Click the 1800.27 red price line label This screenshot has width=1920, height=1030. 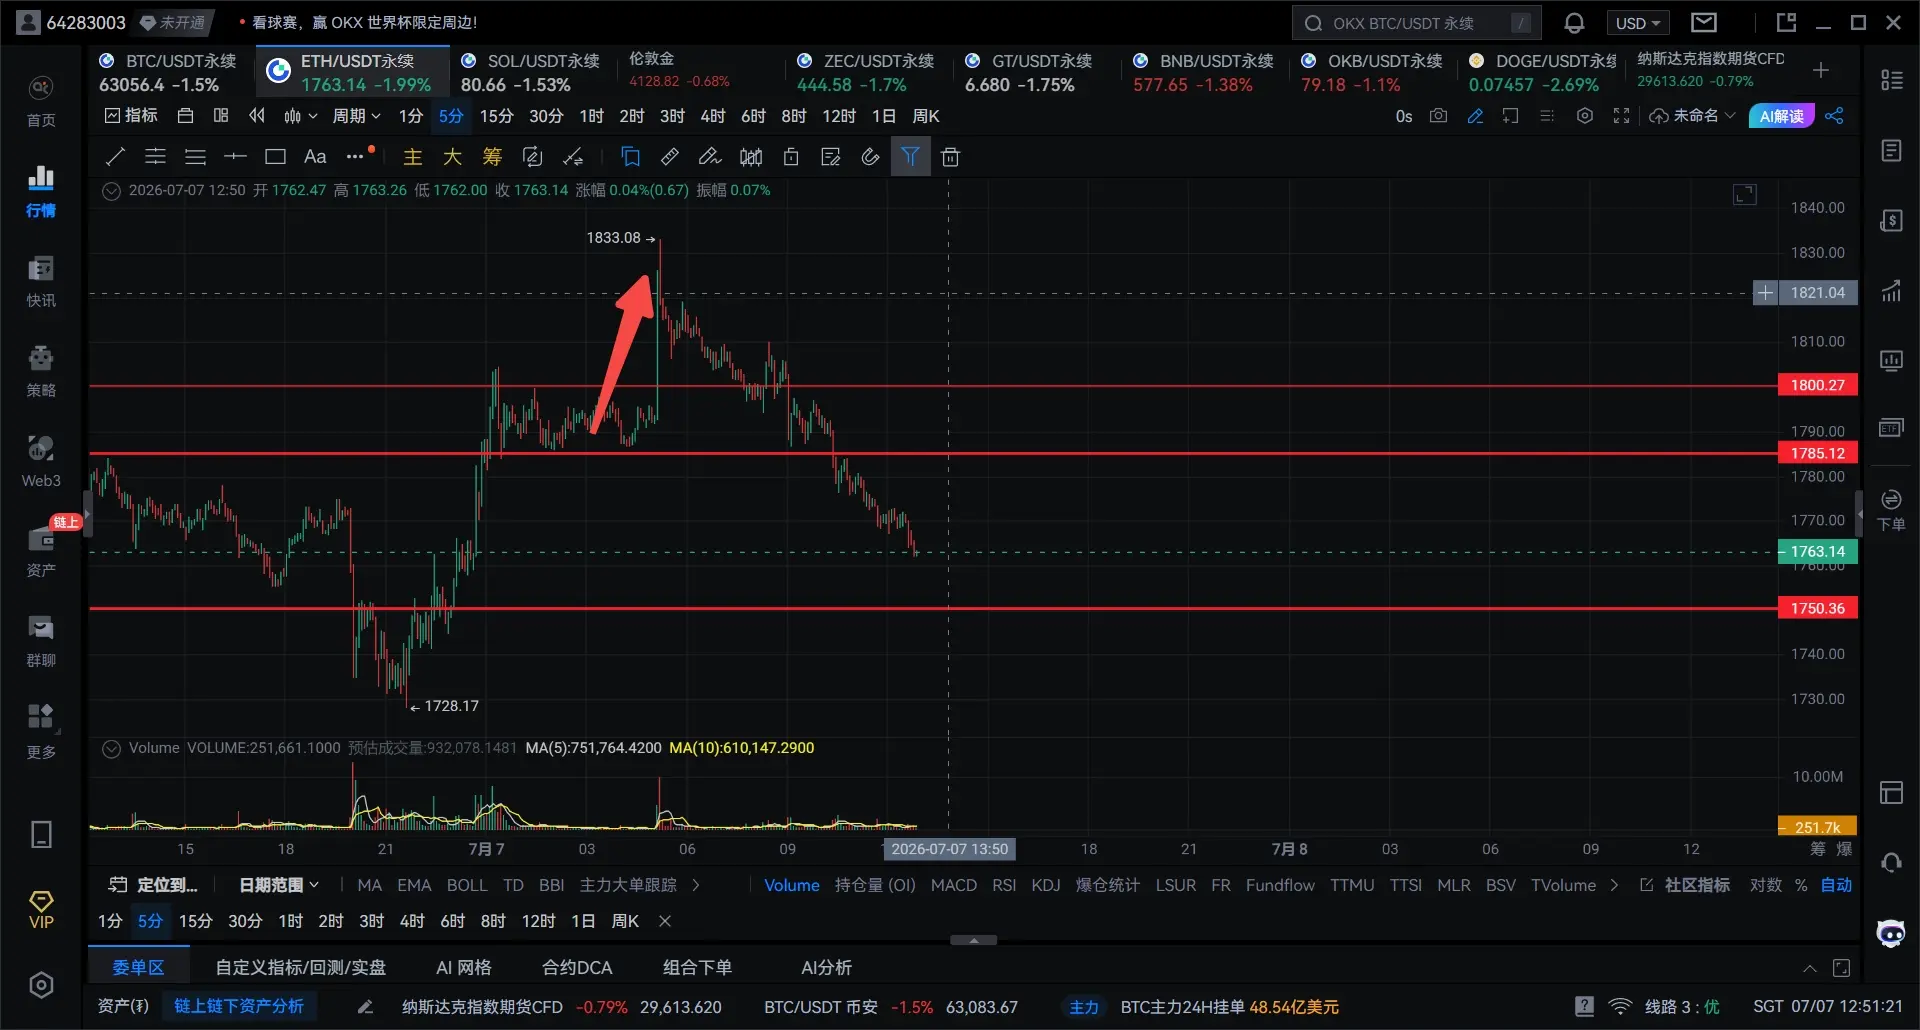[1818, 385]
